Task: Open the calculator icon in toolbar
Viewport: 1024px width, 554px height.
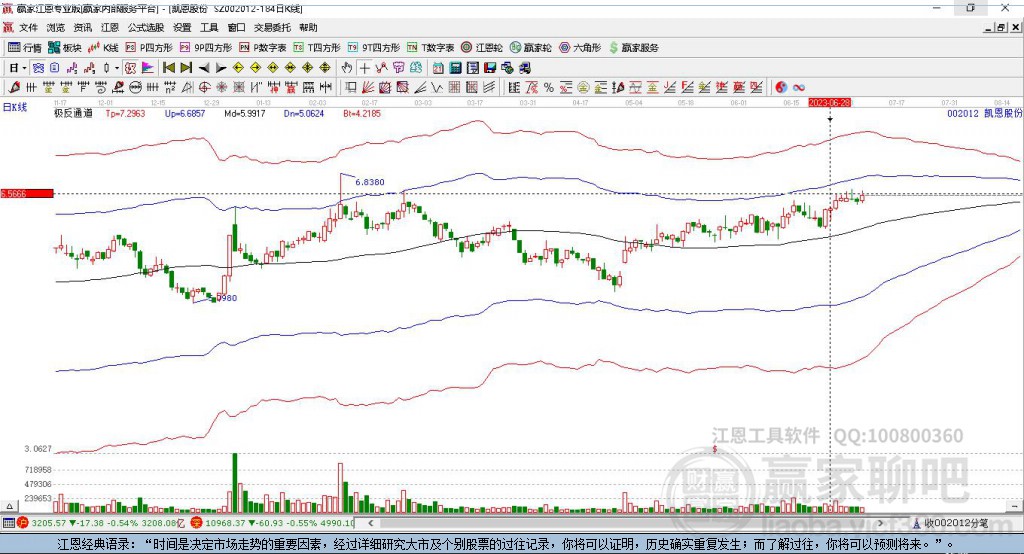Action: (455, 68)
